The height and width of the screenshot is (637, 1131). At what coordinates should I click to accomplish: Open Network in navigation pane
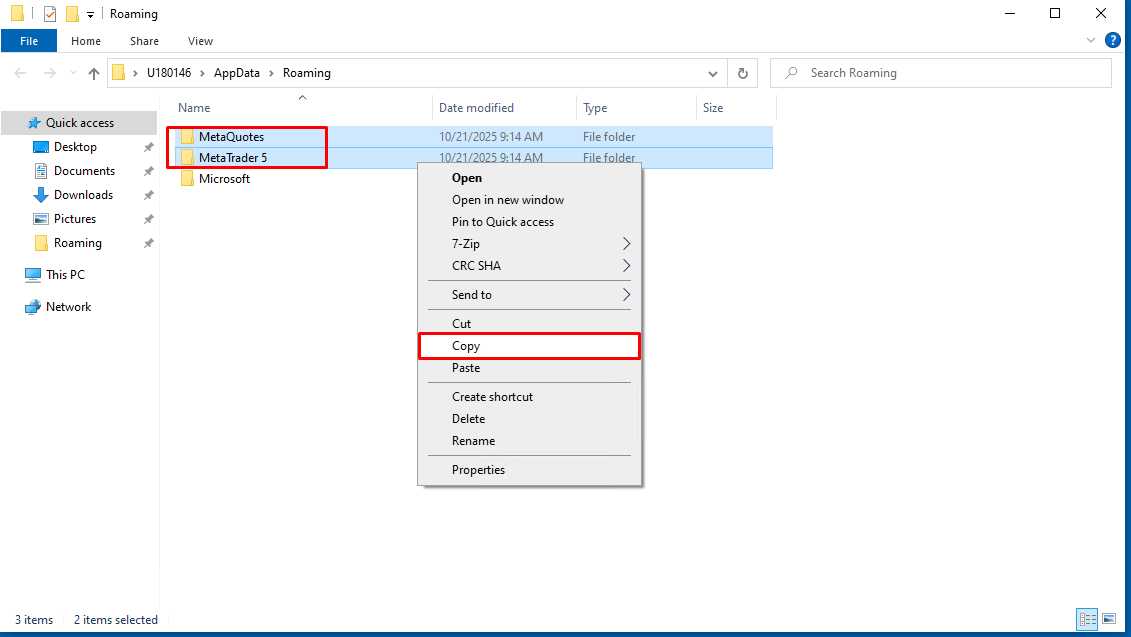(x=68, y=307)
